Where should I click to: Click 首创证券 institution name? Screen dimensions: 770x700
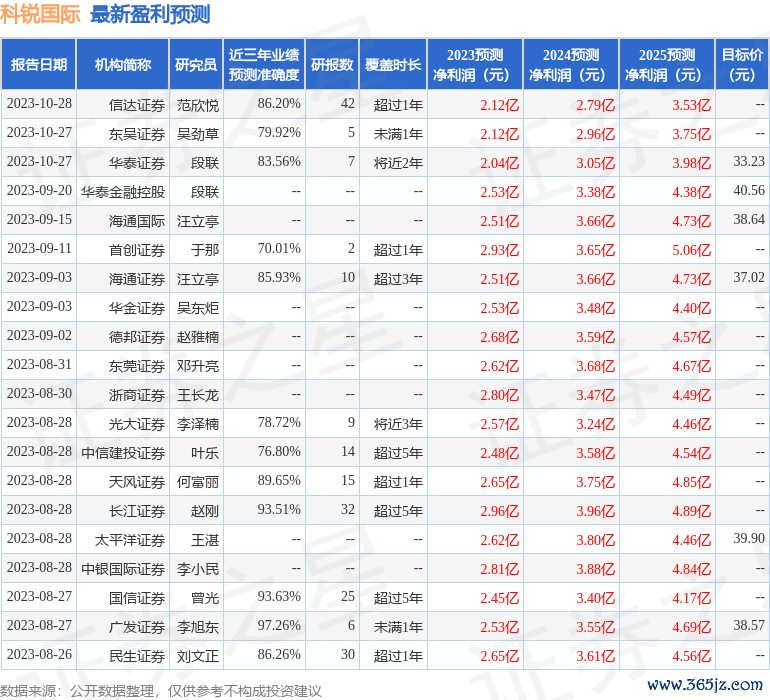pos(137,250)
